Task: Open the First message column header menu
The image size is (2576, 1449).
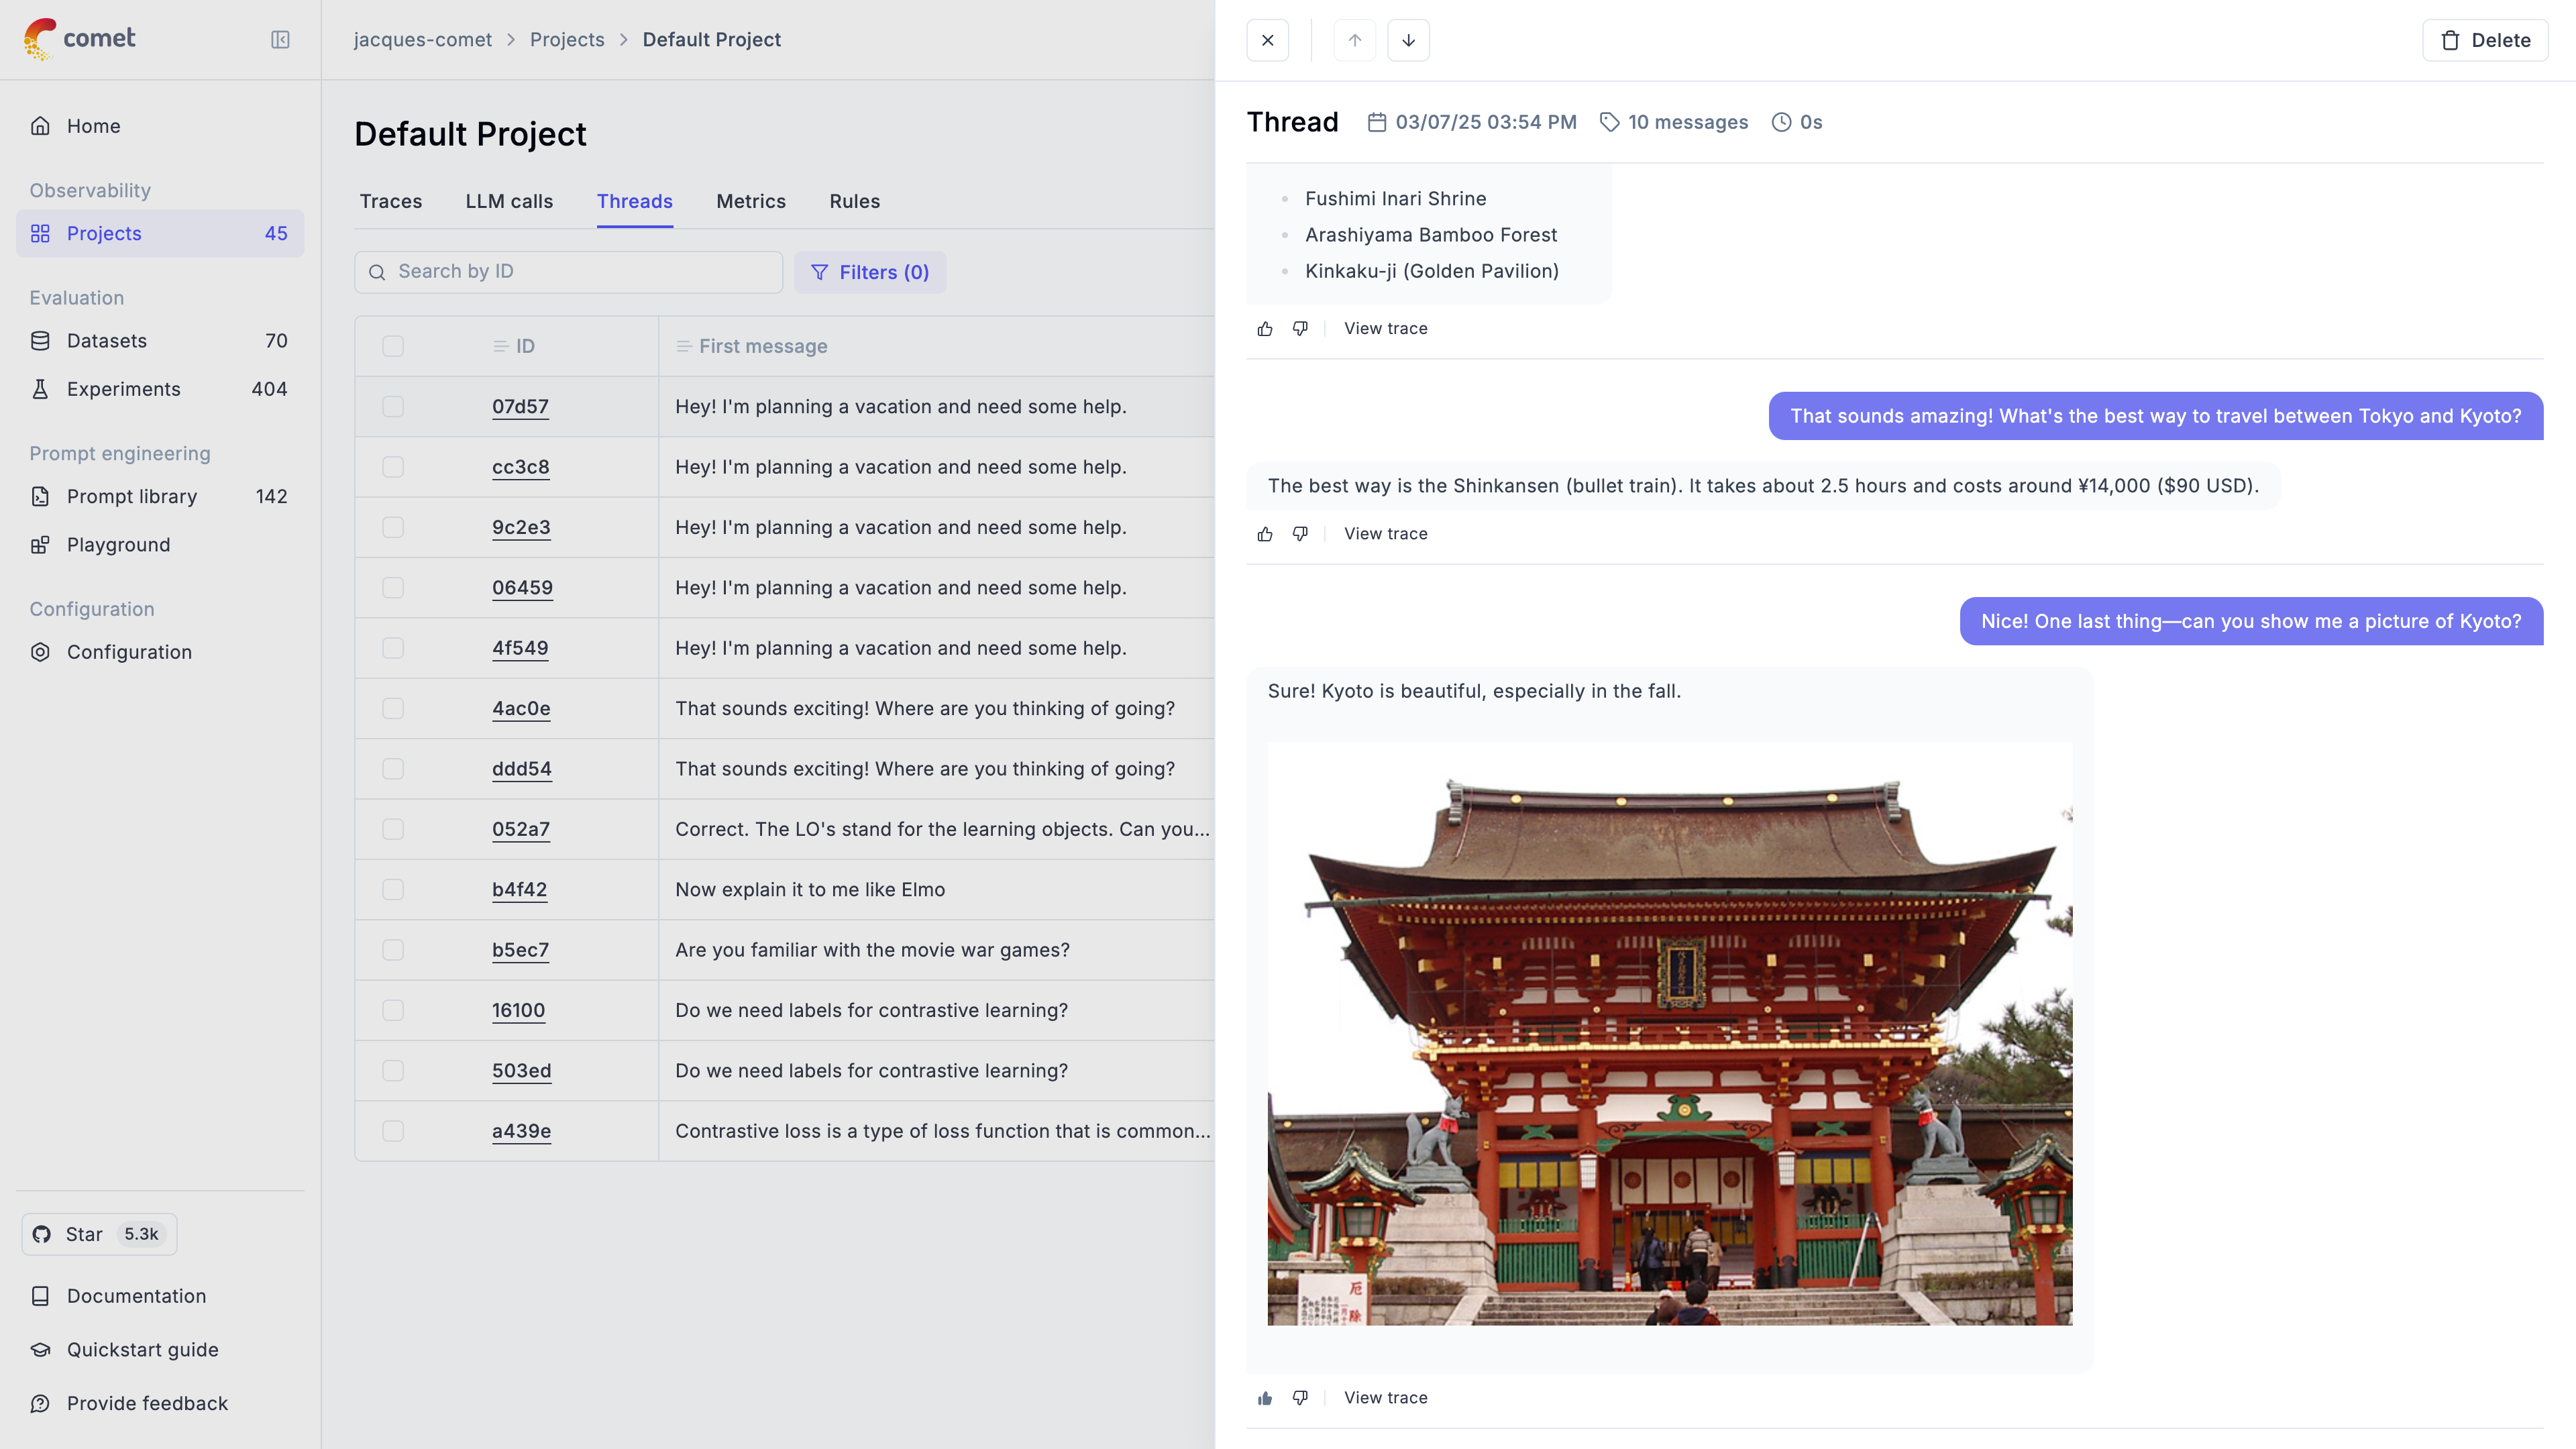Action: [x=752, y=346]
